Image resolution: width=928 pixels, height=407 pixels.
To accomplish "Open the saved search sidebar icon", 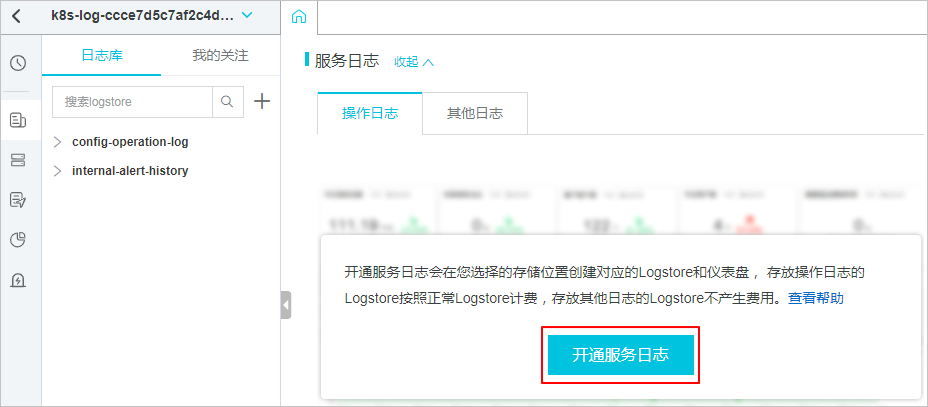I will (18, 200).
